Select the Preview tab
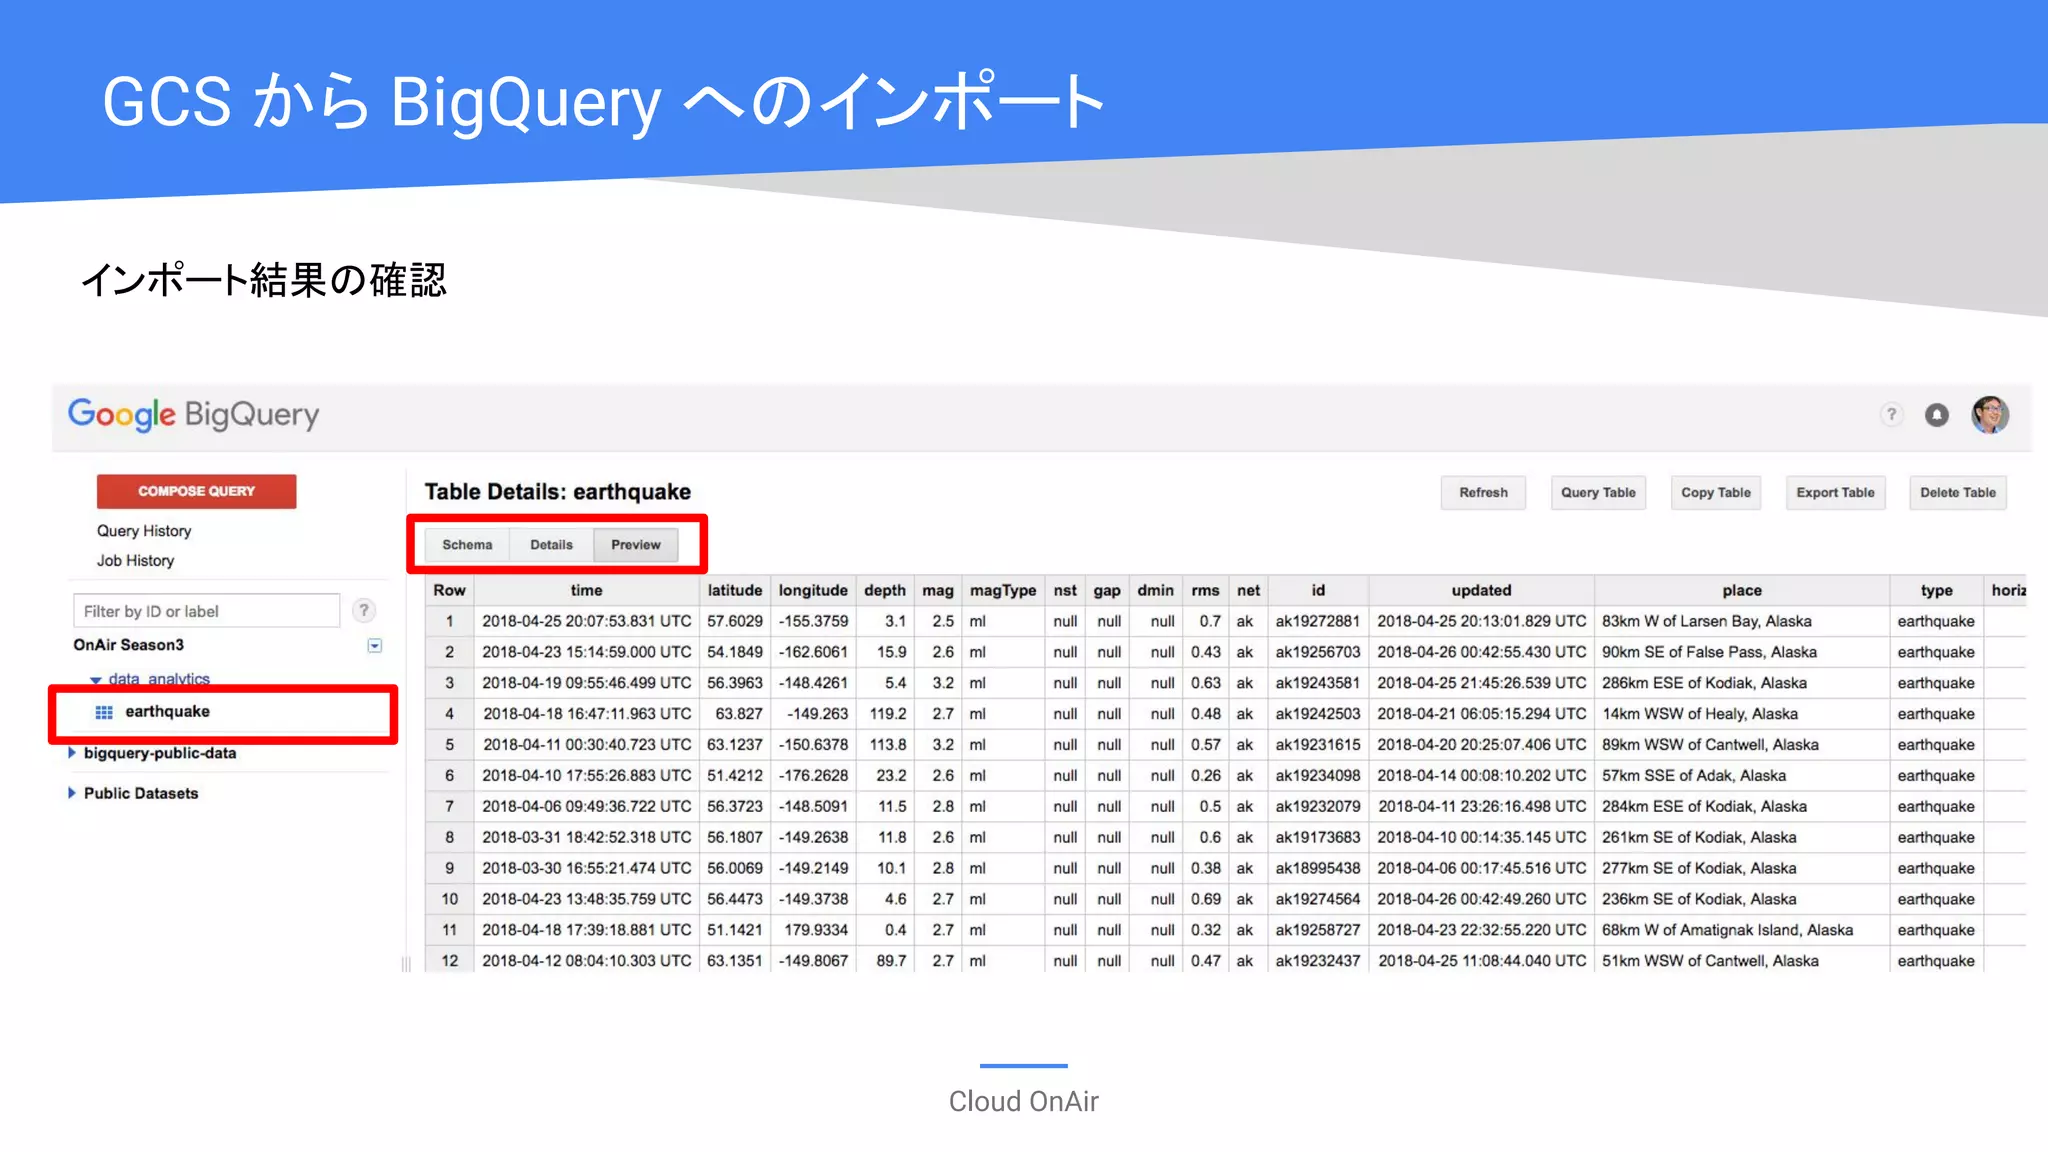This screenshot has width=2048, height=1152. click(x=636, y=545)
